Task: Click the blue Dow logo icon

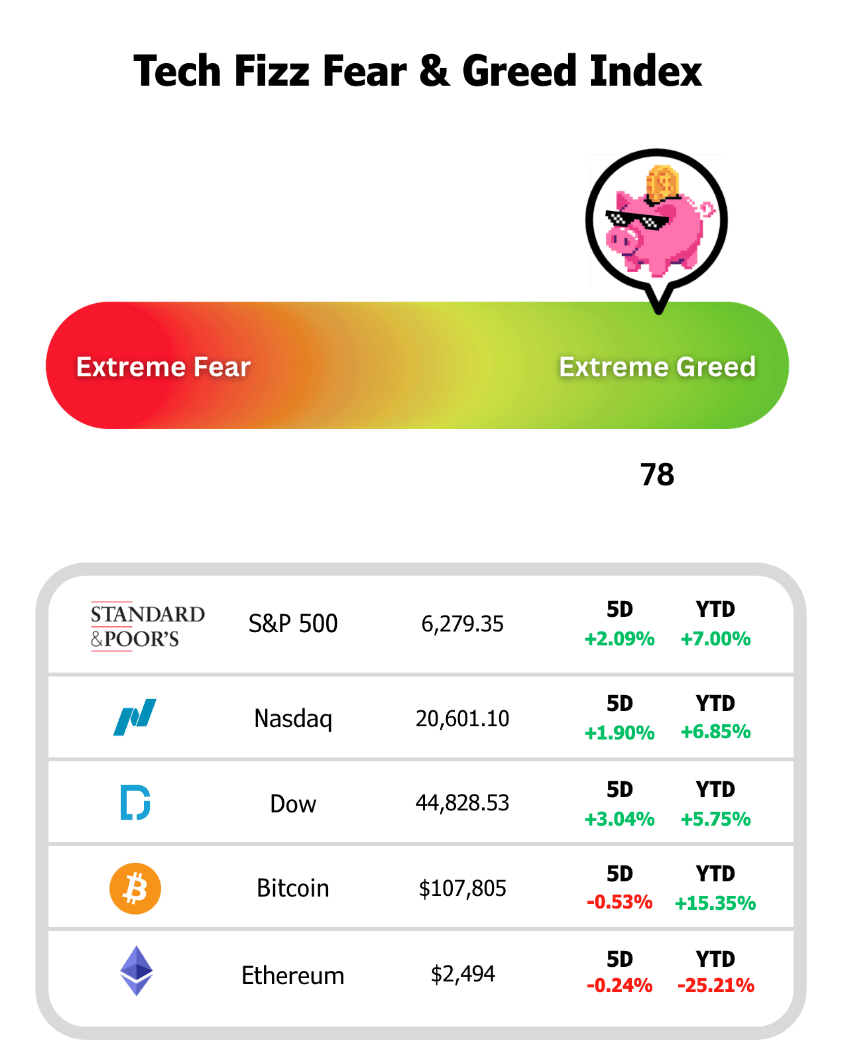Action: point(135,802)
